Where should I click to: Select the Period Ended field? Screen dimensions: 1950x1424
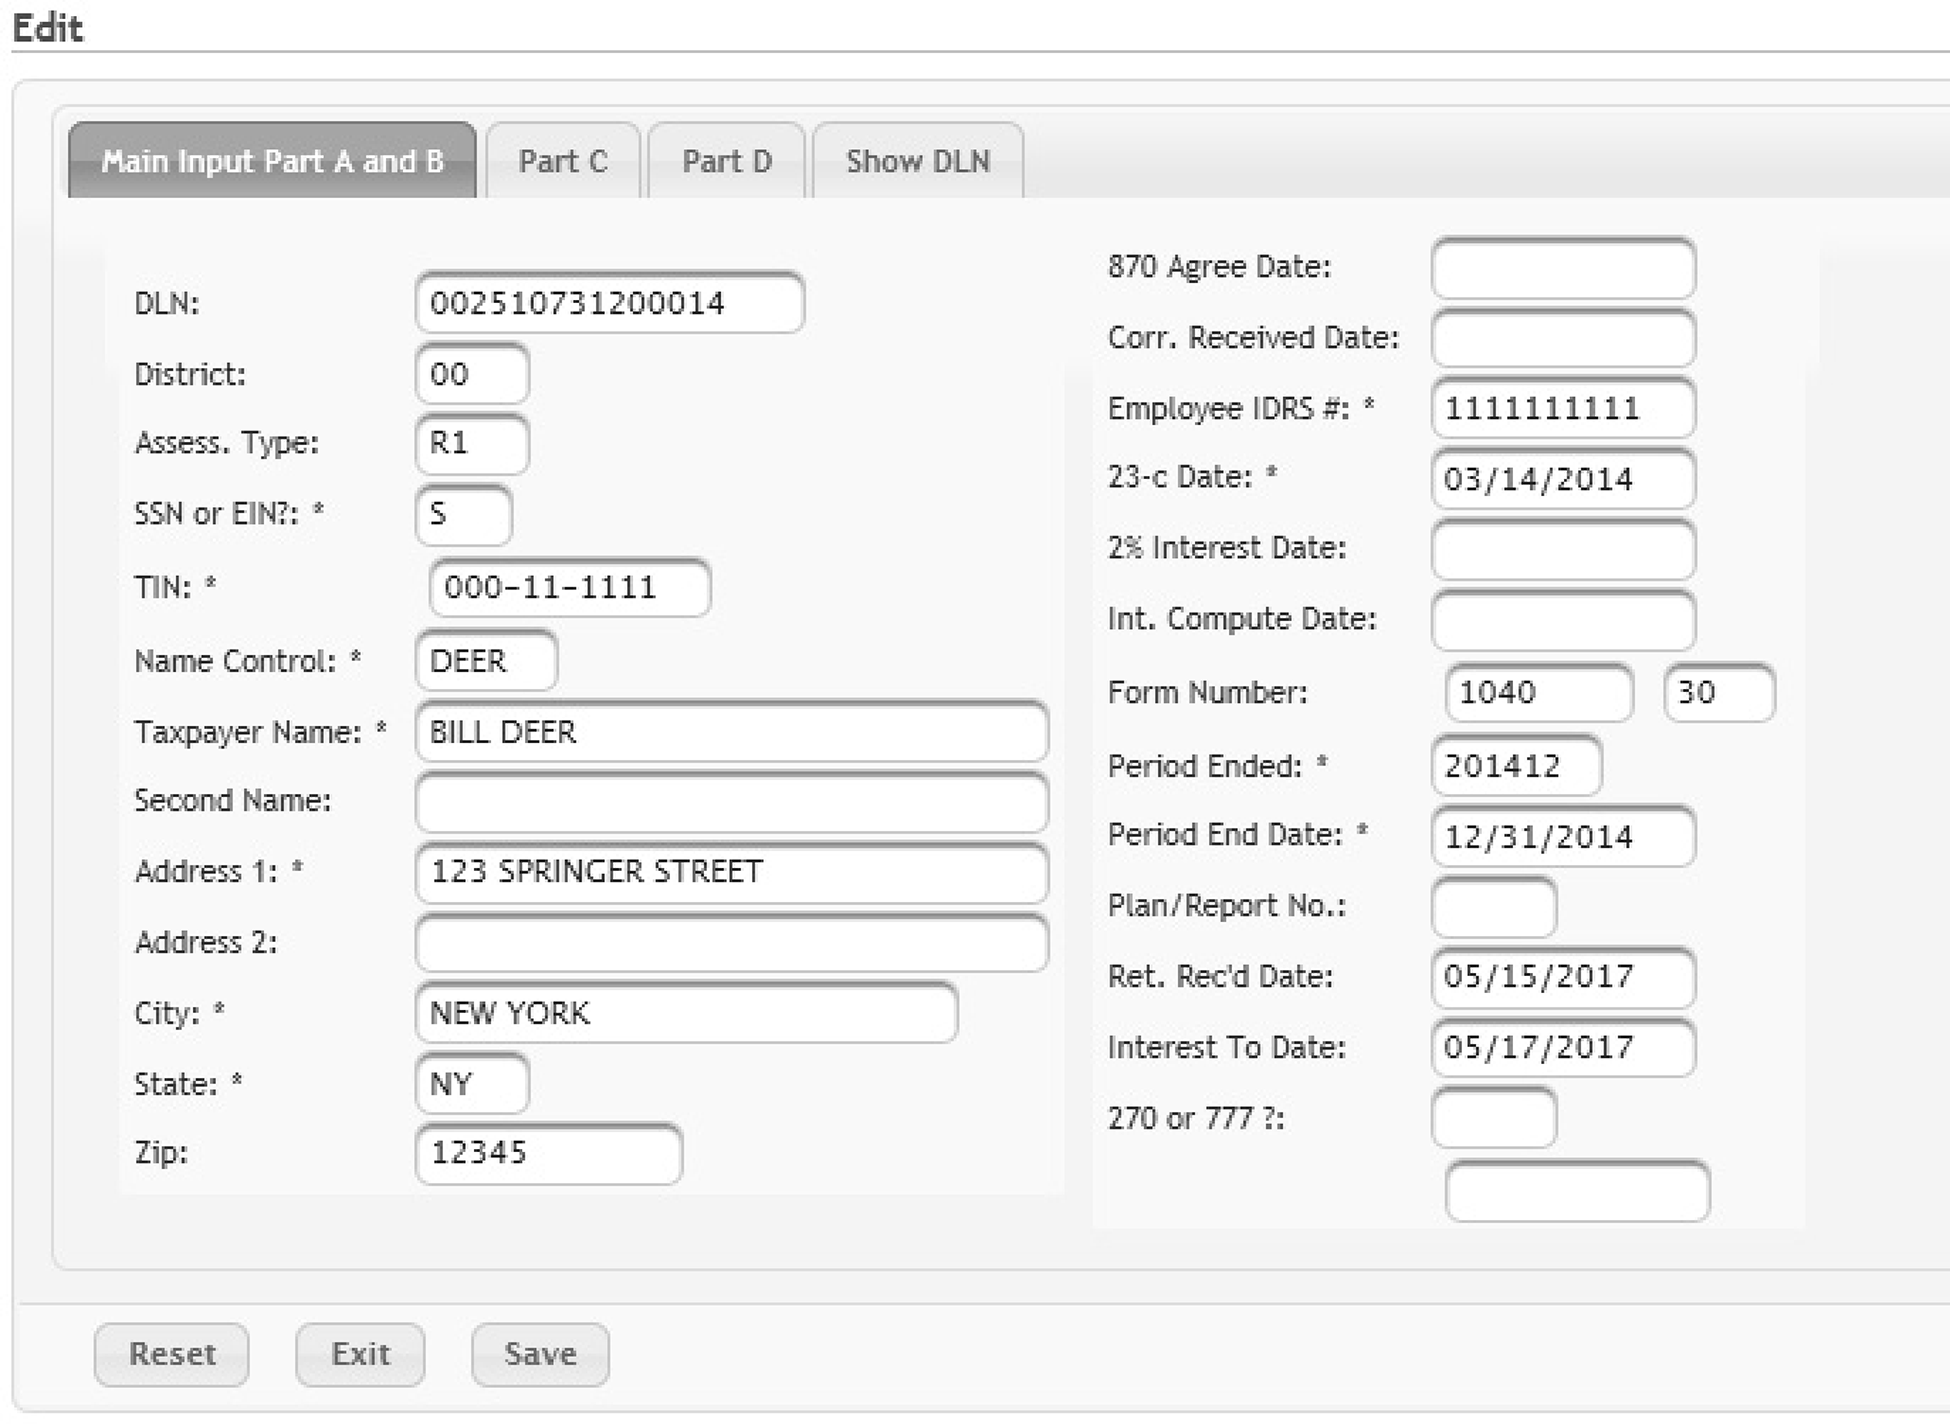pos(1516,766)
